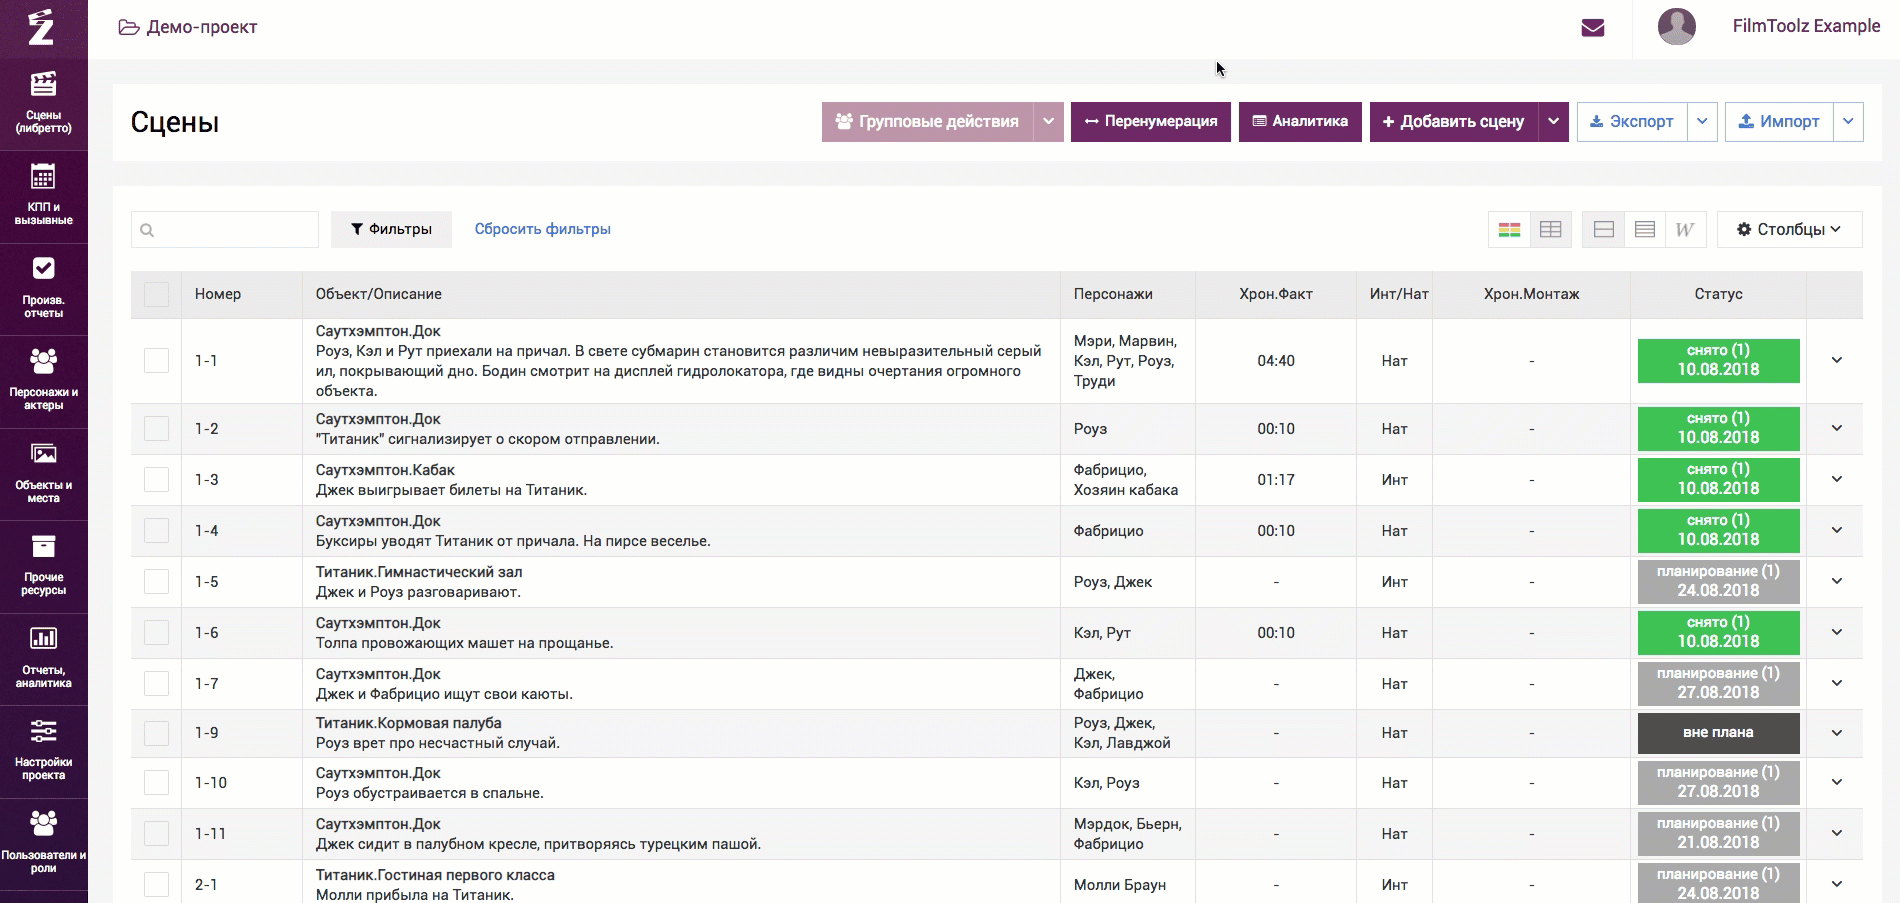Click Сбросить фильтры link

[x=542, y=229]
